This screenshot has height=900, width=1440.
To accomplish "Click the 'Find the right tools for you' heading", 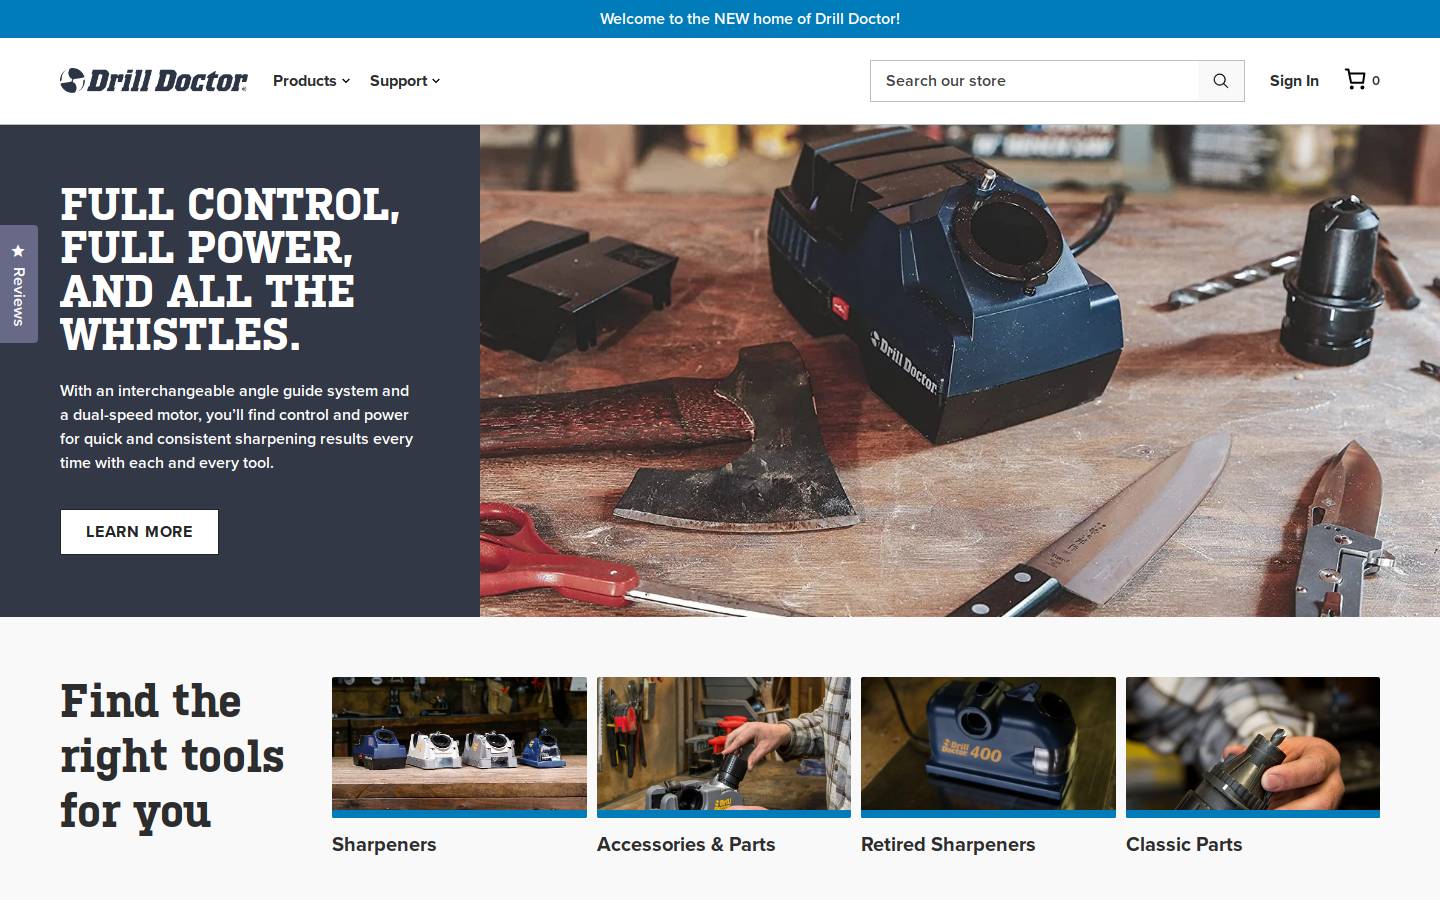I will click(172, 756).
